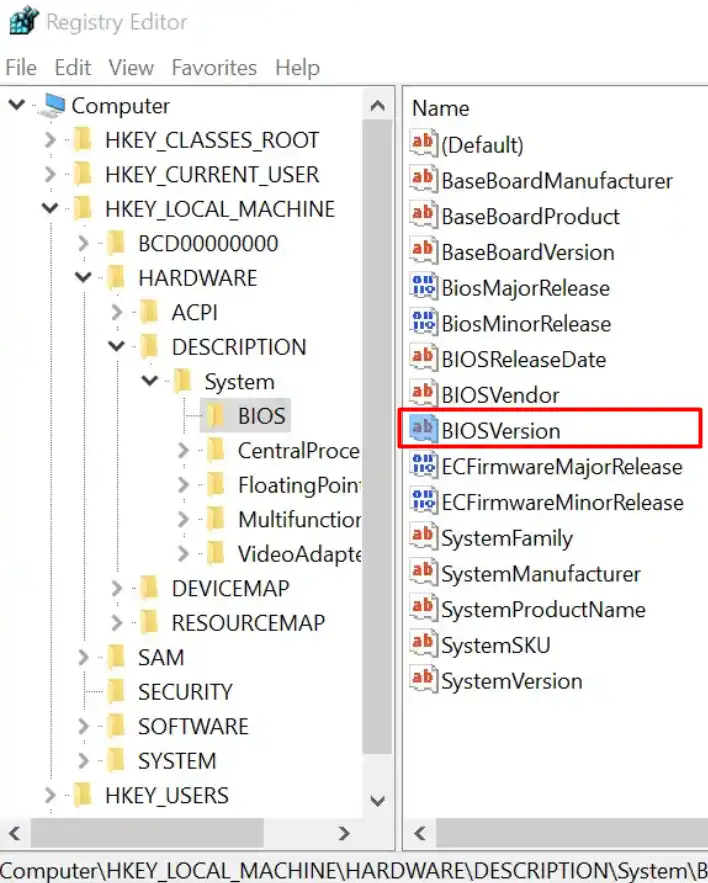Click the BIOSVersion string value icon

tap(424, 430)
